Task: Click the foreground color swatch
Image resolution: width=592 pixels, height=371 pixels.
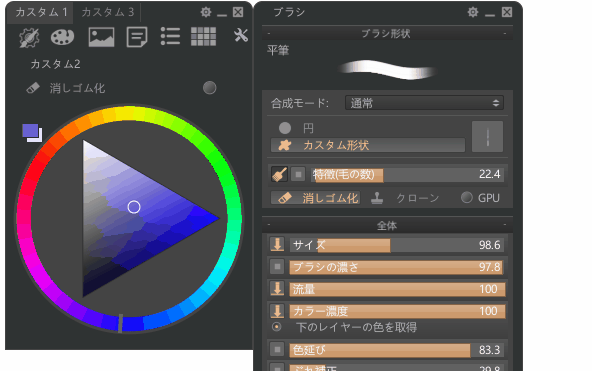Action: pyautogui.click(x=30, y=131)
